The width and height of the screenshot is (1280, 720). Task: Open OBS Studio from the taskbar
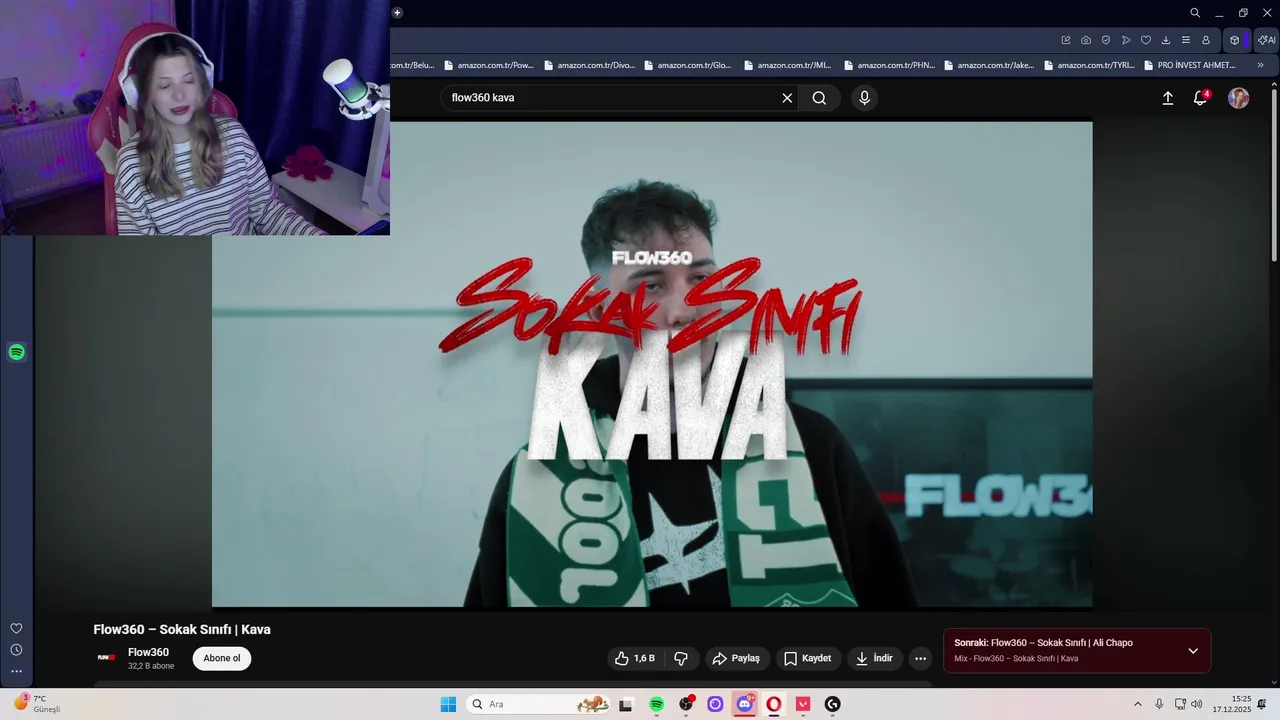coord(686,704)
